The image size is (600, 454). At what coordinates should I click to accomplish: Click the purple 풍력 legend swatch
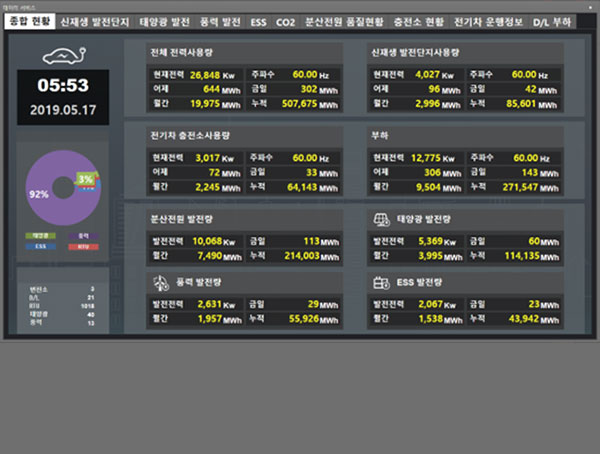tap(81, 235)
